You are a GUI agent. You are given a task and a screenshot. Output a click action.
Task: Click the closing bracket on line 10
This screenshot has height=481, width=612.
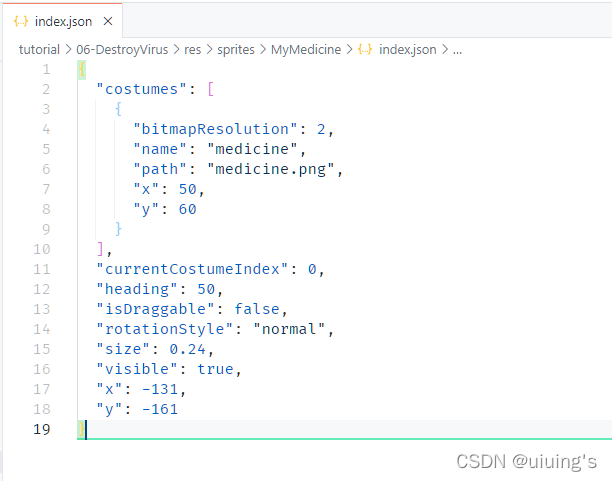[101, 249]
